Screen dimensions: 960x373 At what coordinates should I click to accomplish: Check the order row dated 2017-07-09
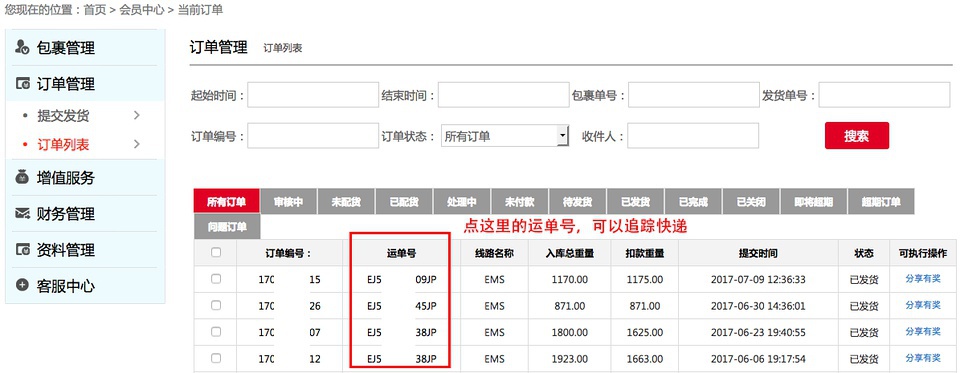(216, 278)
